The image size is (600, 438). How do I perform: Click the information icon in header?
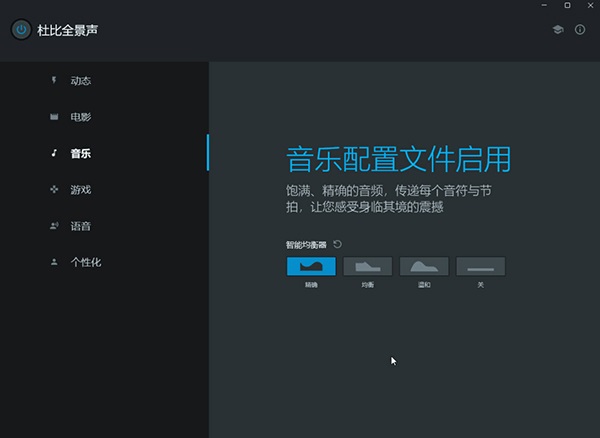coord(580,30)
